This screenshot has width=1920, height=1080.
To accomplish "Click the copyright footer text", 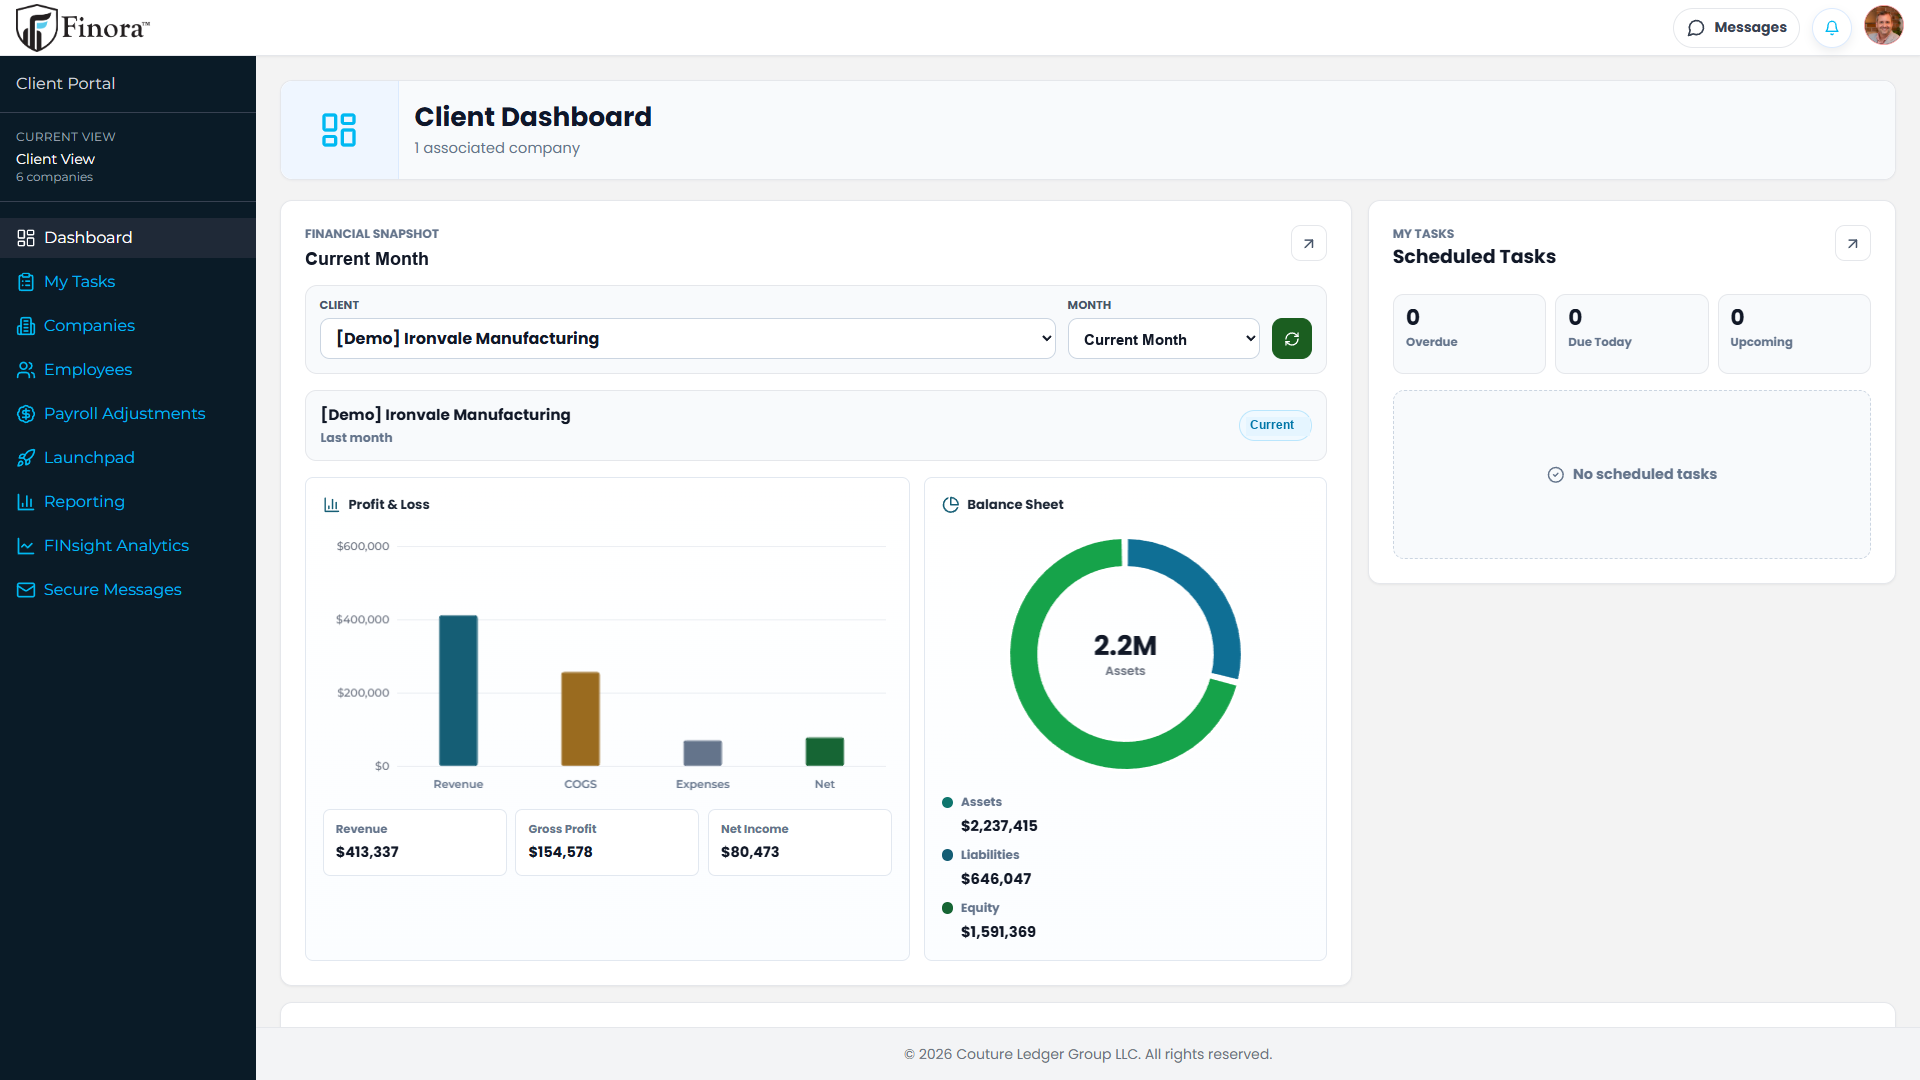I will coord(1088,1054).
